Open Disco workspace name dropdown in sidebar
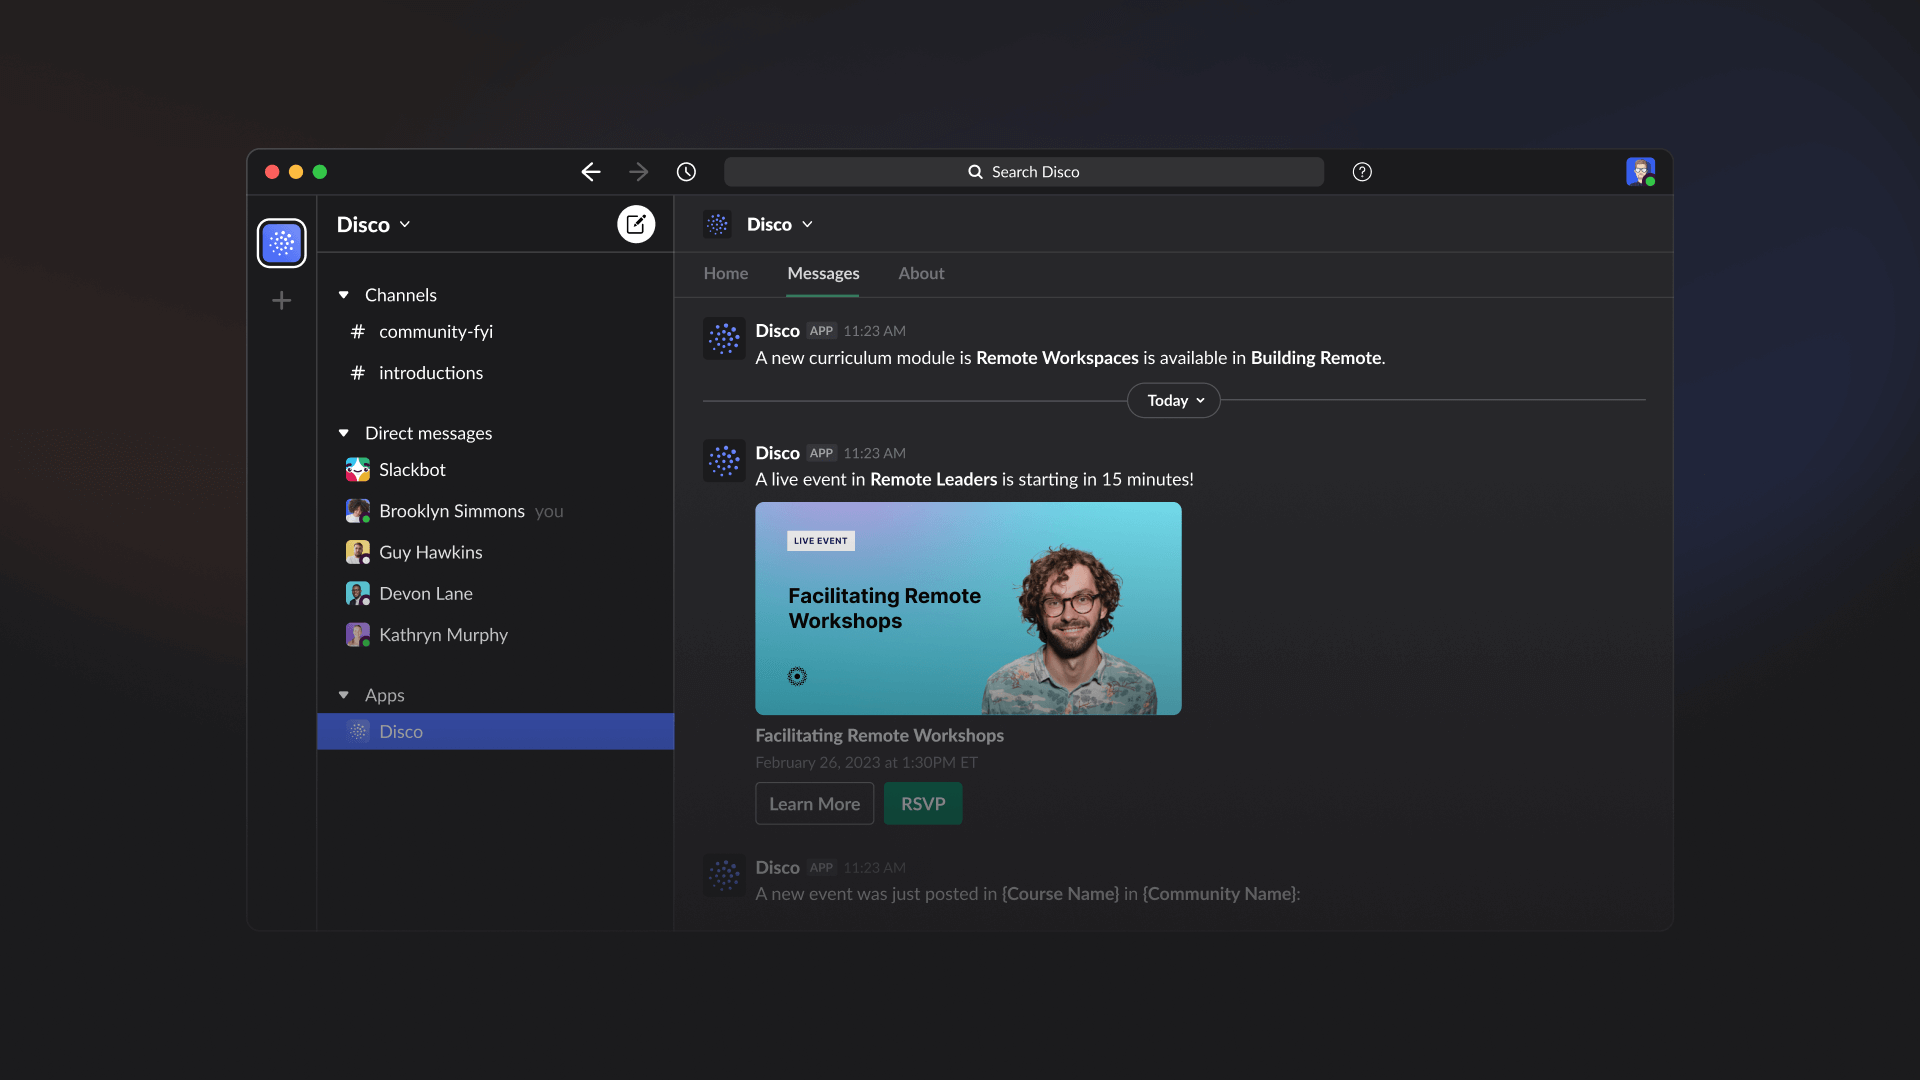Viewport: 1920px width, 1080px height. click(x=373, y=225)
